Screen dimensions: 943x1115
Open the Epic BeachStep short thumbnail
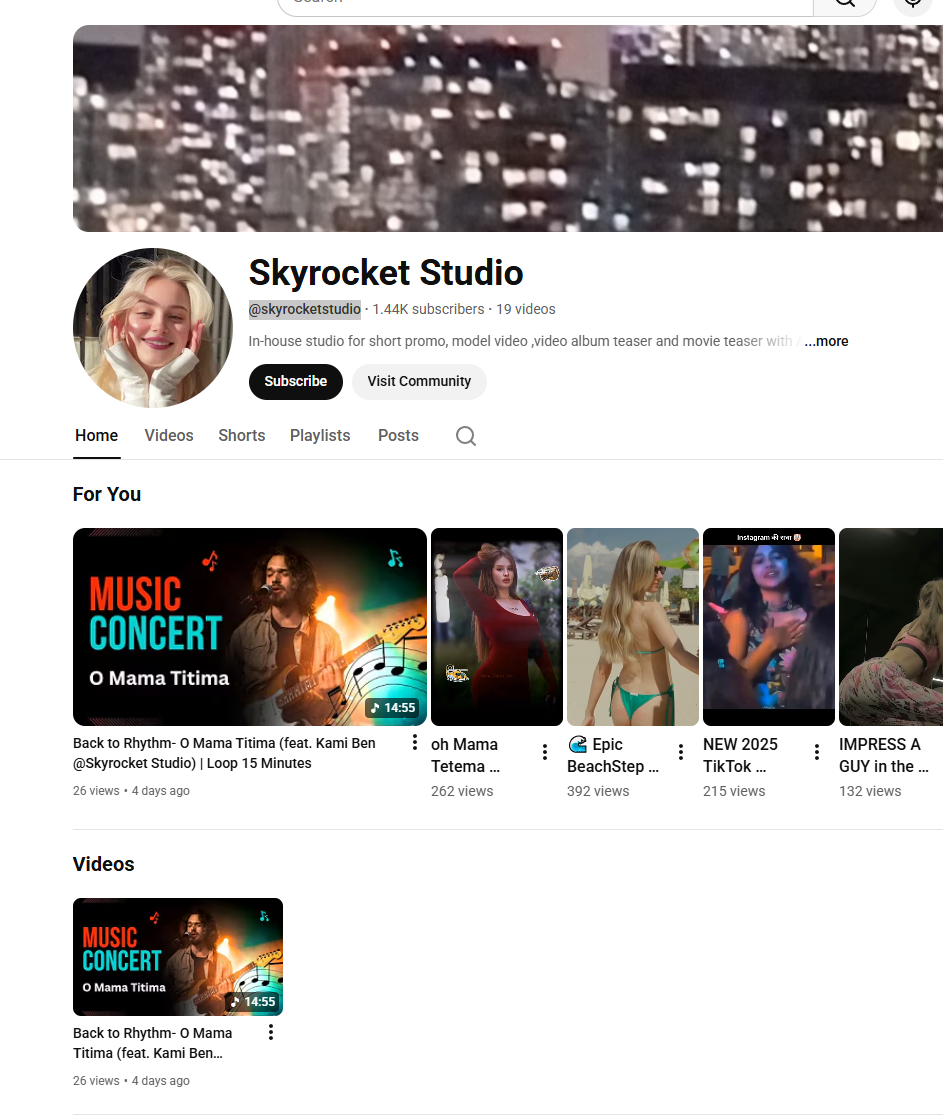coord(633,627)
